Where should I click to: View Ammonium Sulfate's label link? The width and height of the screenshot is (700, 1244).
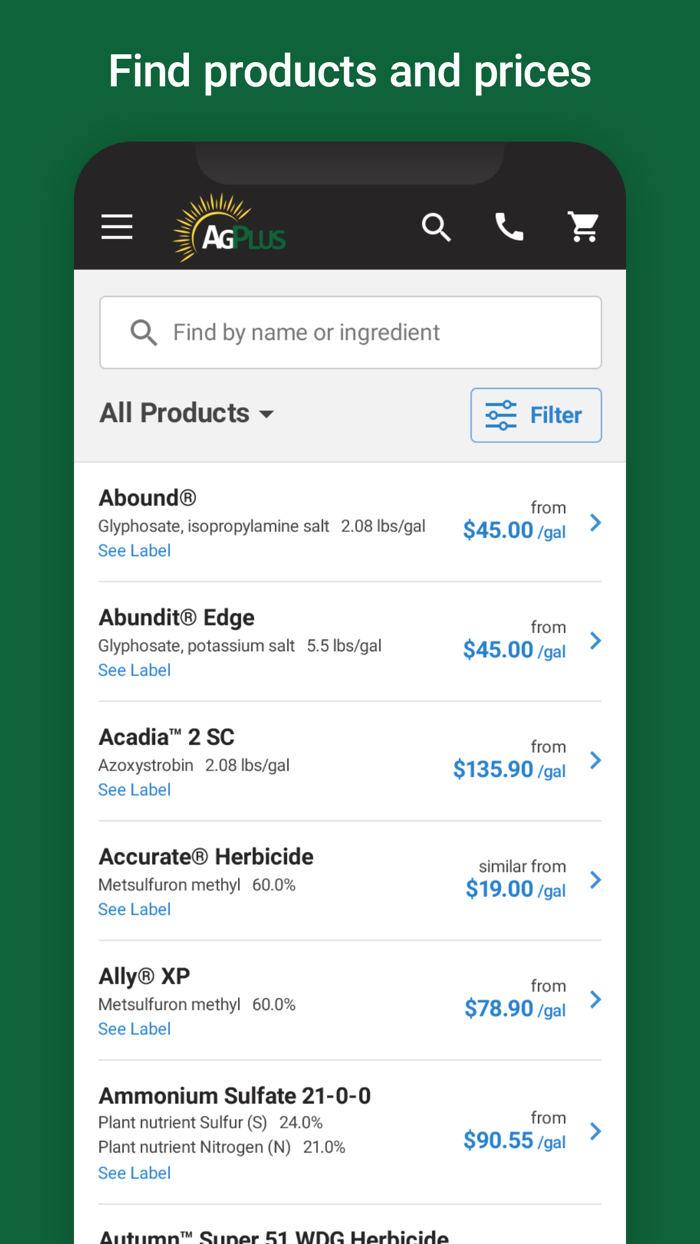coord(134,1172)
